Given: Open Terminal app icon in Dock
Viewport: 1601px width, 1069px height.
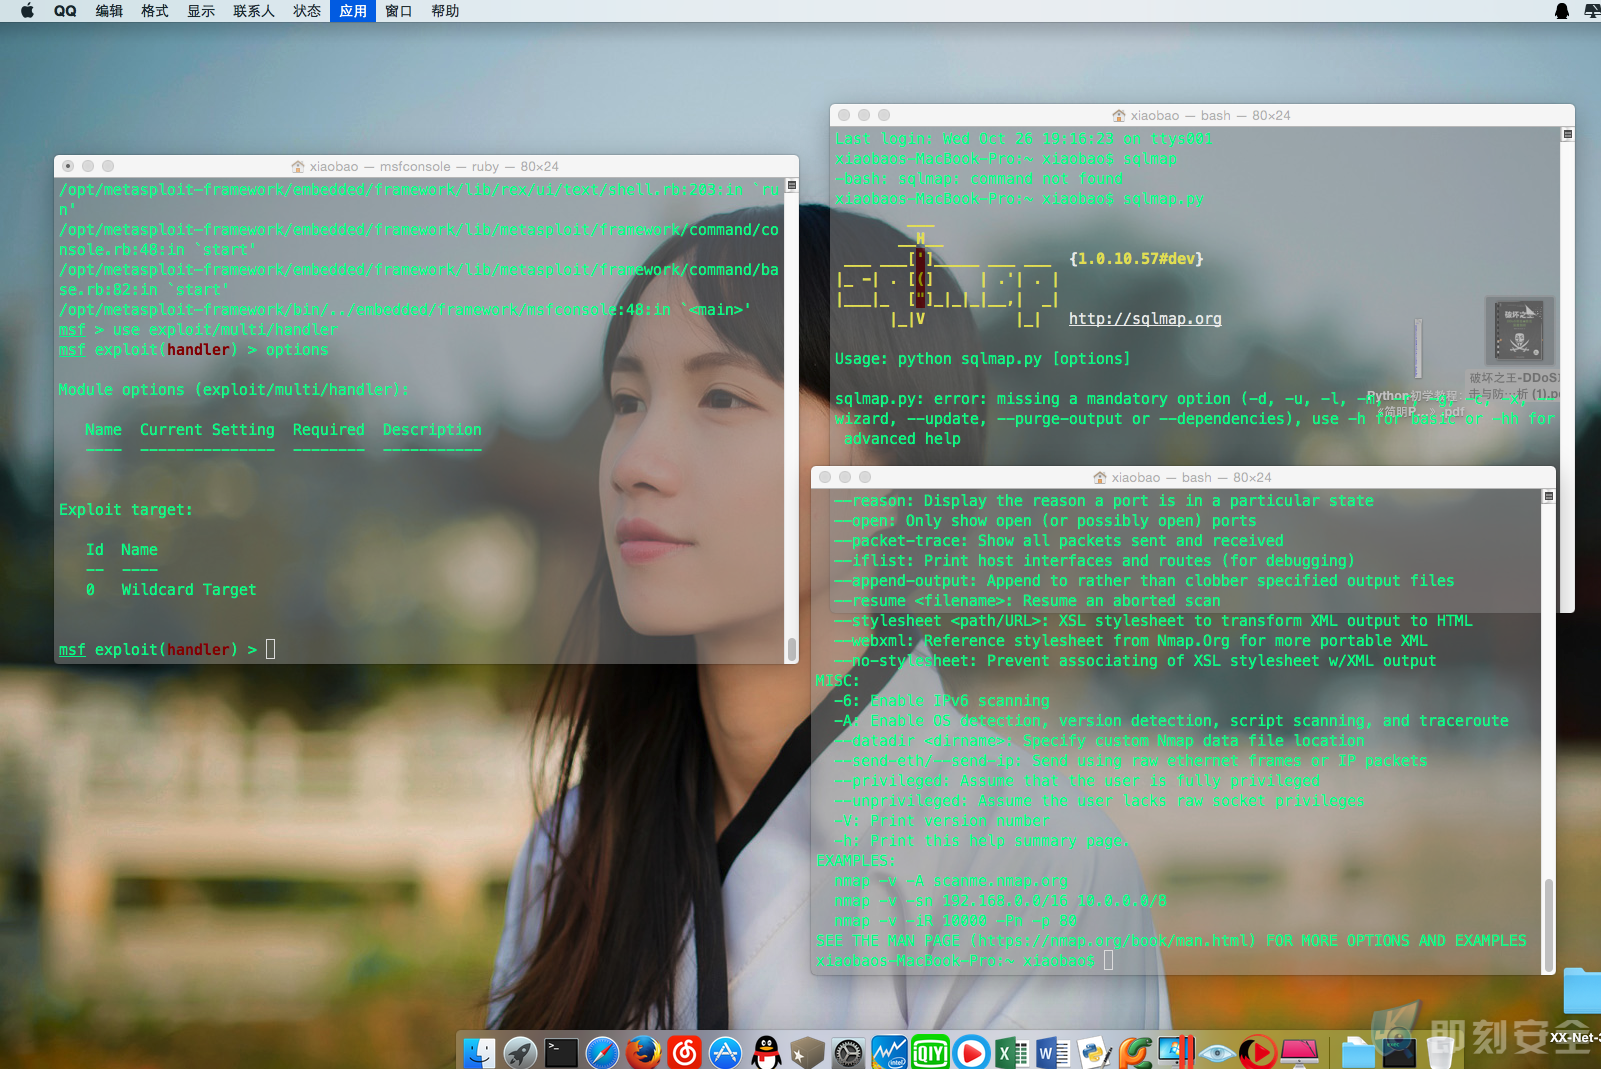Looking at the screenshot, I should click(x=561, y=1052).
